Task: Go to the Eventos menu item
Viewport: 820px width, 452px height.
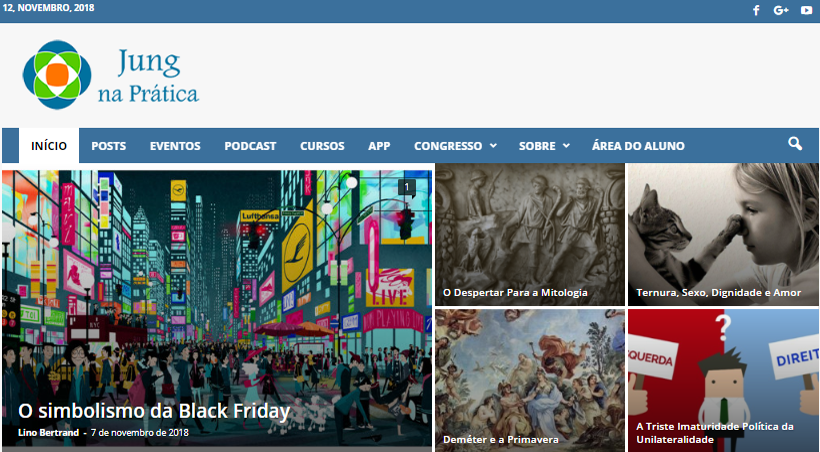Action: (x=175, y=146)
